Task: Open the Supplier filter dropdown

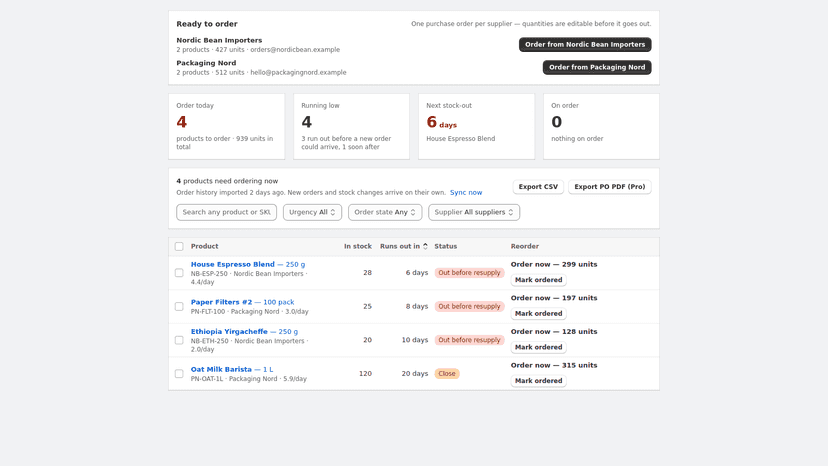Action: click(474, 212)
